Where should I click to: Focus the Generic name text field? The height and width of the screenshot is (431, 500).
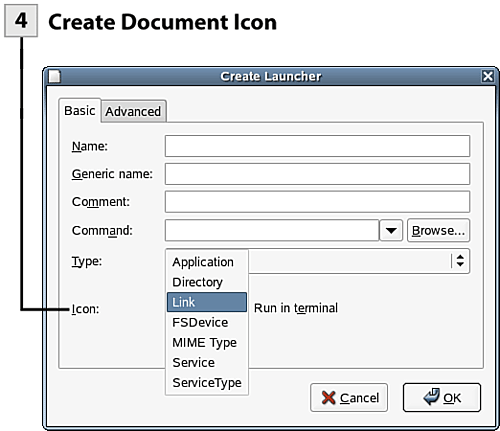[x=317, y=174]
